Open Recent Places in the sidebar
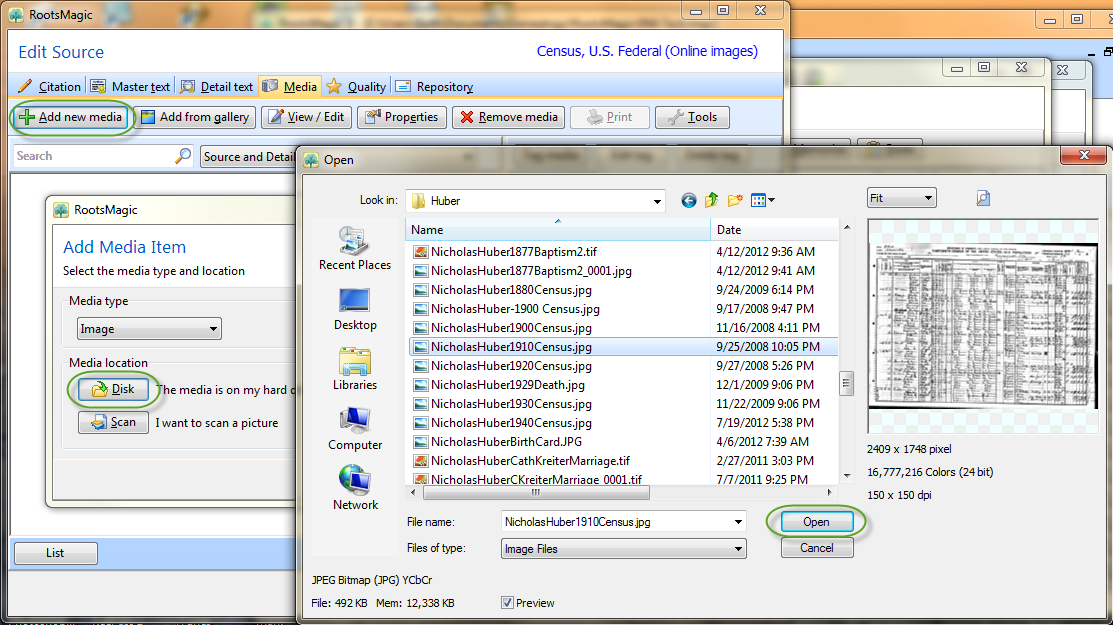This screenshot has width=1113, height=625. tap(355, 249)
